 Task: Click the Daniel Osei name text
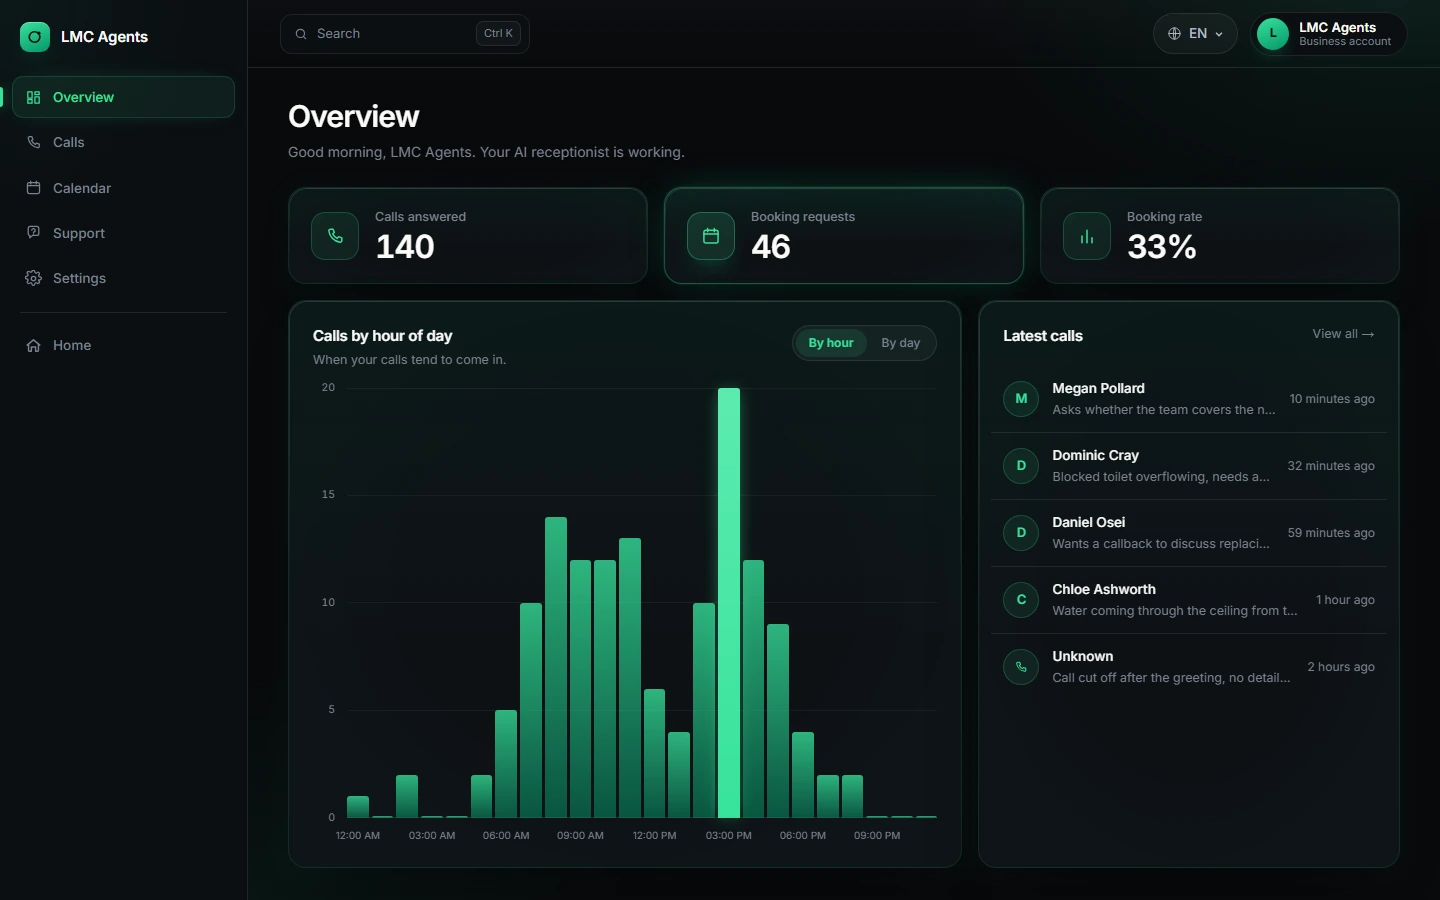(1088, 522)
